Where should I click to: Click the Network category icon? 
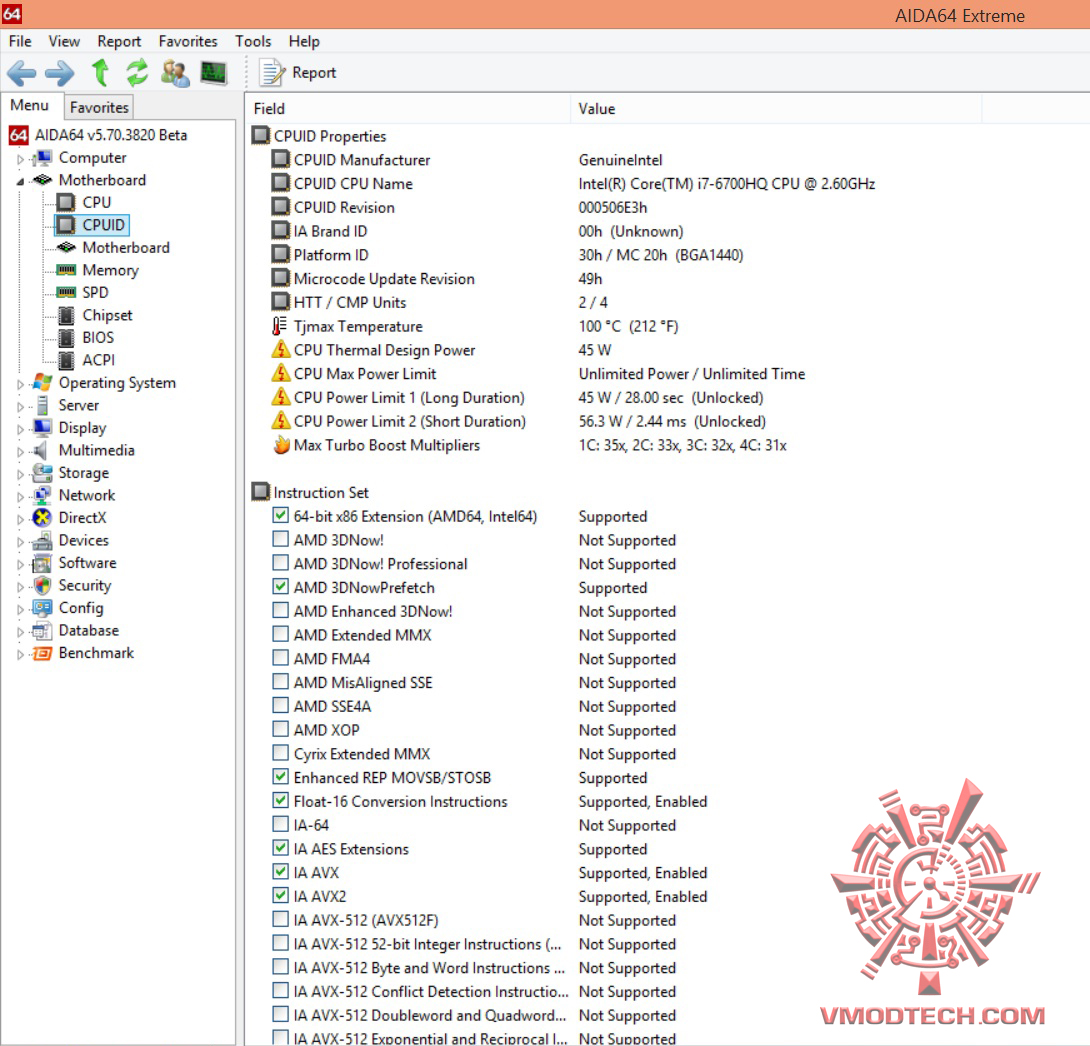(42, 495)
